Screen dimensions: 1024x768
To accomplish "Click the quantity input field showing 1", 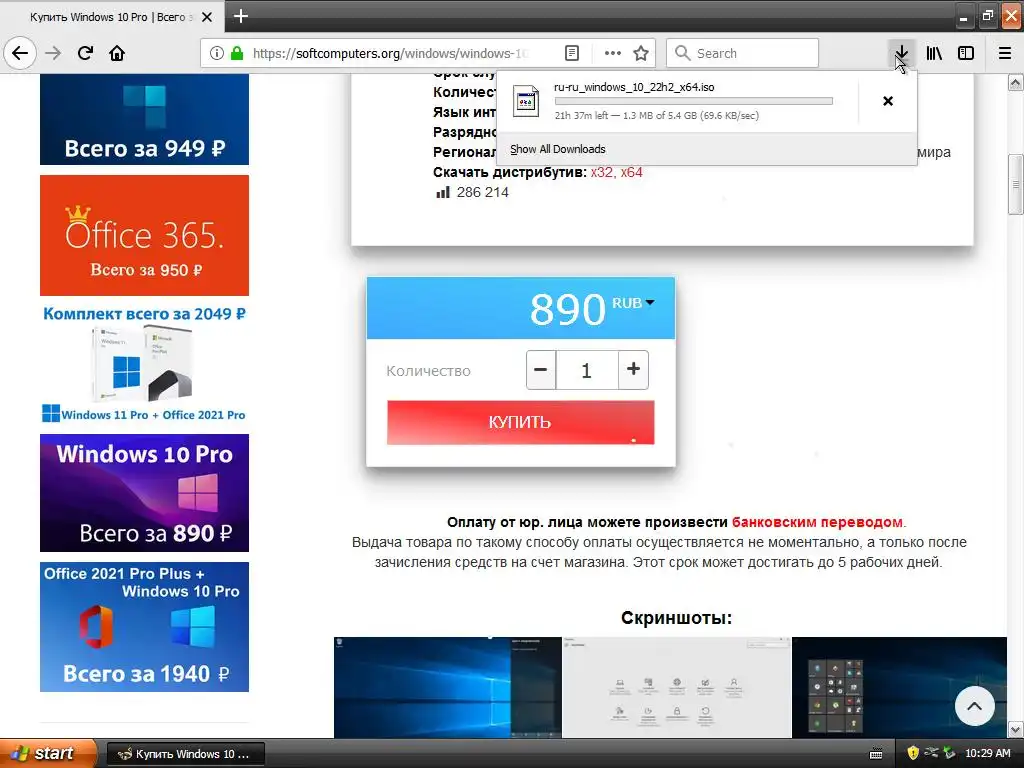I will pyautogui.click(x=586, y=370).
